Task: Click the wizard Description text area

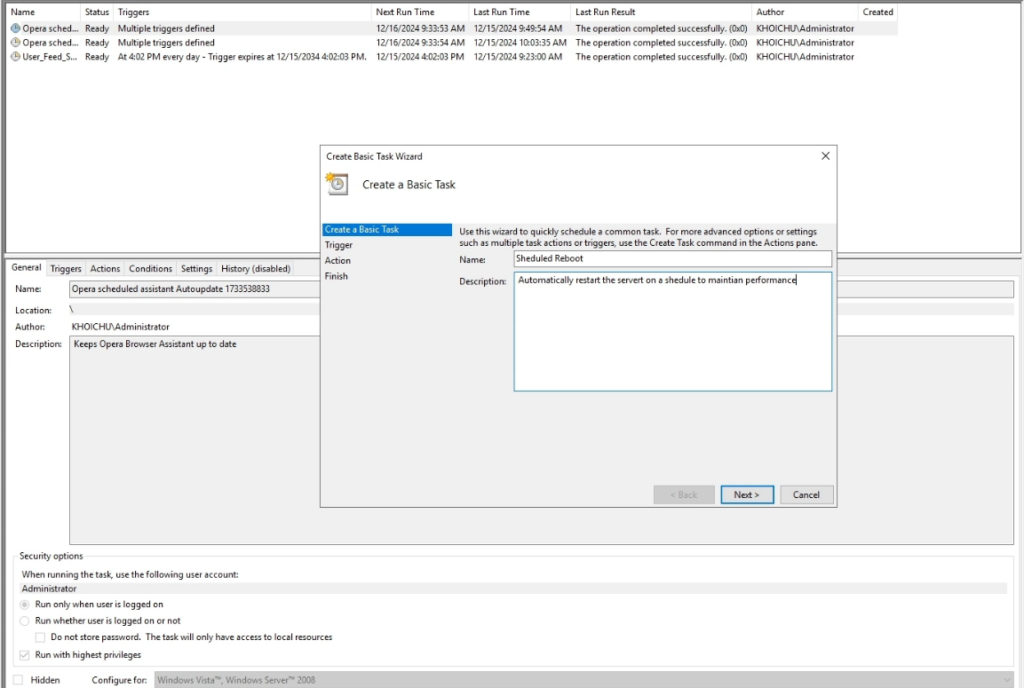Action: pyautogui.click(x=672, y=332)
